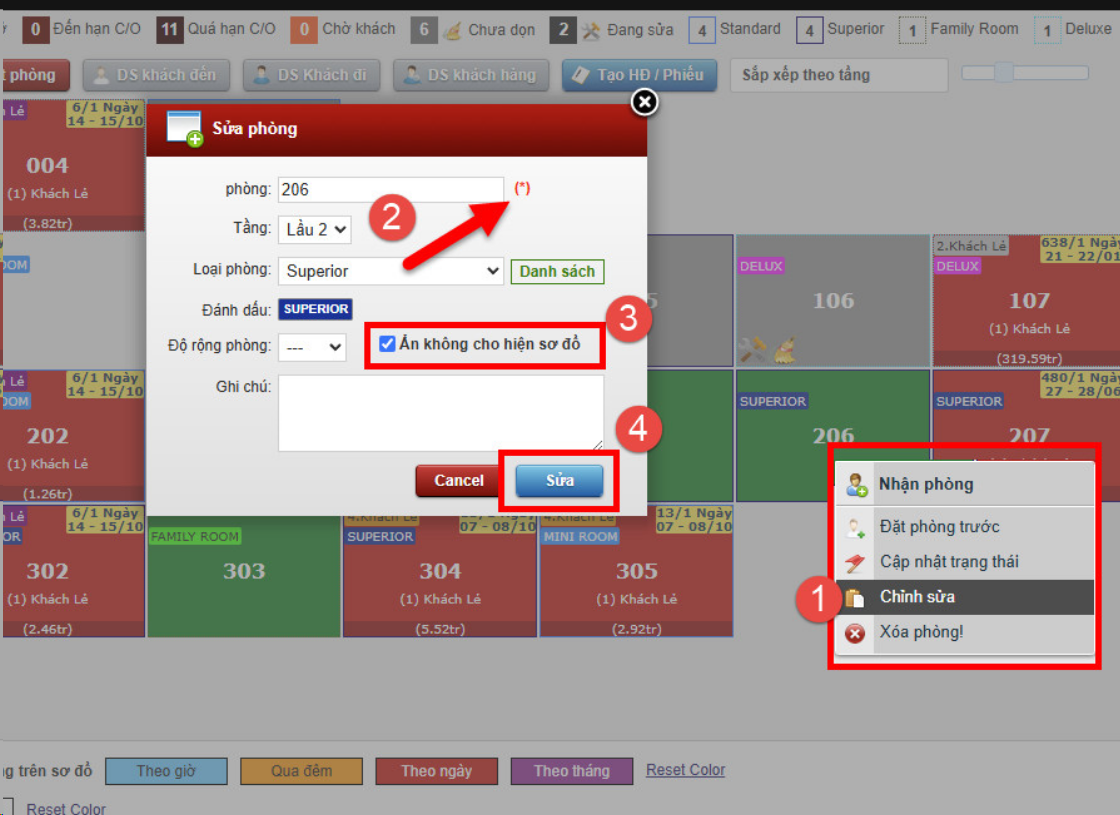
Task: Click the Theo giờ blue color swatch
Action: (167, 771)
